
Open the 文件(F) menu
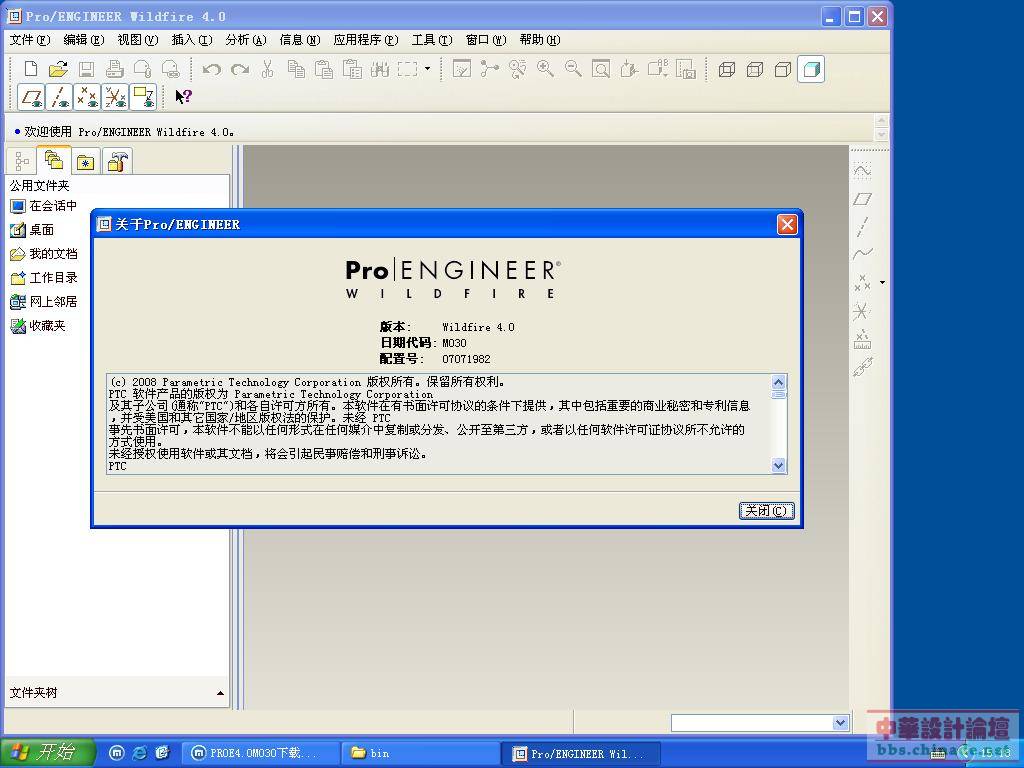(x=30, y=40)
